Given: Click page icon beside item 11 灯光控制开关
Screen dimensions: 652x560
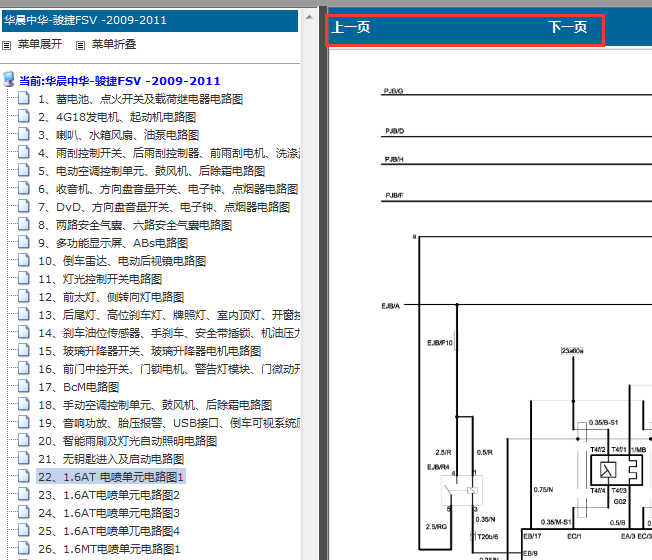Looking at the screenshot, I should (24, 278).
